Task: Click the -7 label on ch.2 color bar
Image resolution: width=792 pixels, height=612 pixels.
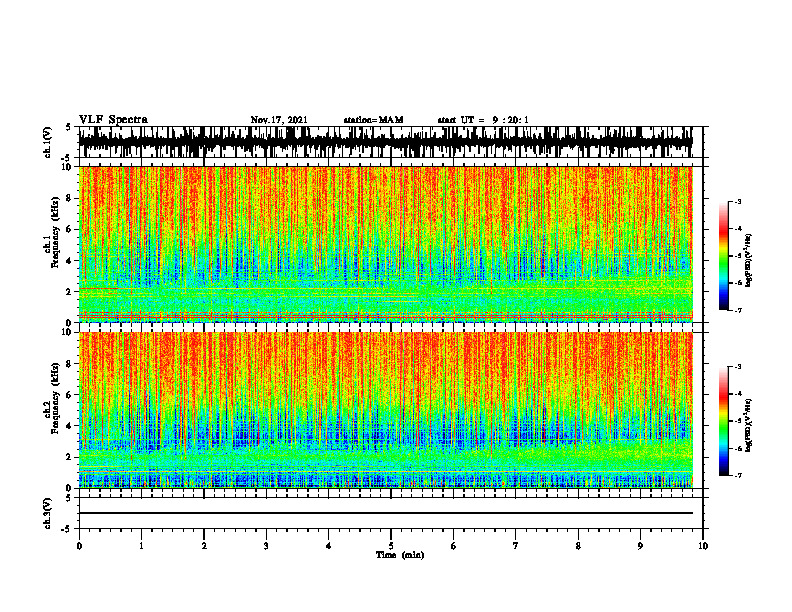Action: tap(738, 475)
